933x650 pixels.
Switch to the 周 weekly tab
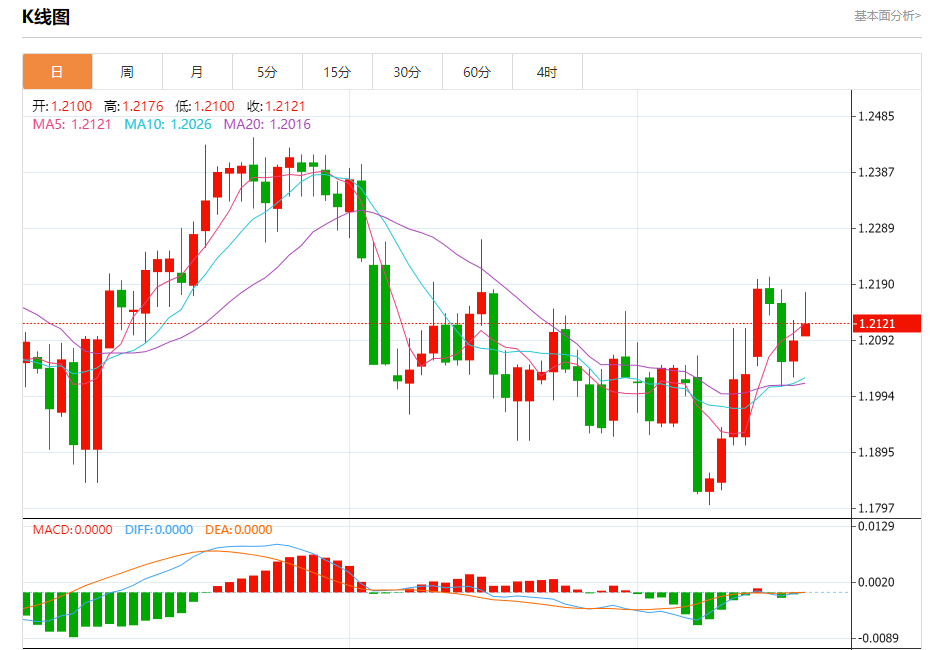(127, 72)
